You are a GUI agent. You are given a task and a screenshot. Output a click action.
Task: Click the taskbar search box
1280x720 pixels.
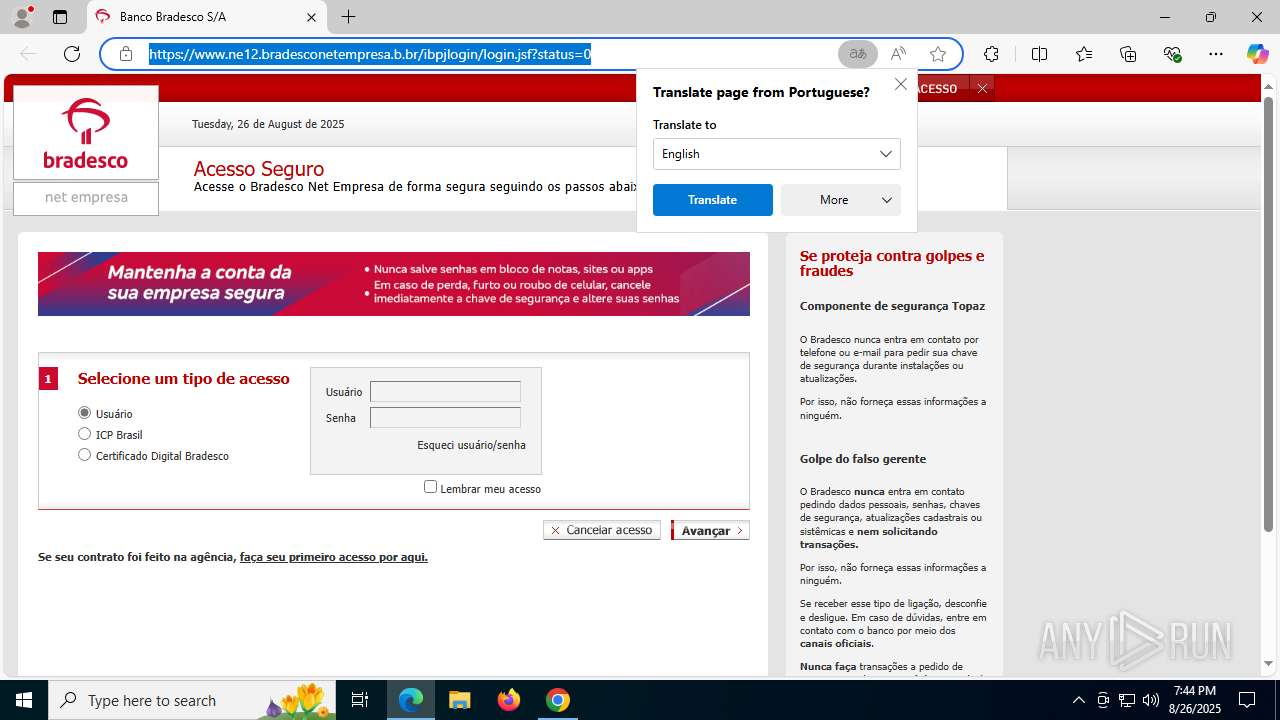[192, 700]
